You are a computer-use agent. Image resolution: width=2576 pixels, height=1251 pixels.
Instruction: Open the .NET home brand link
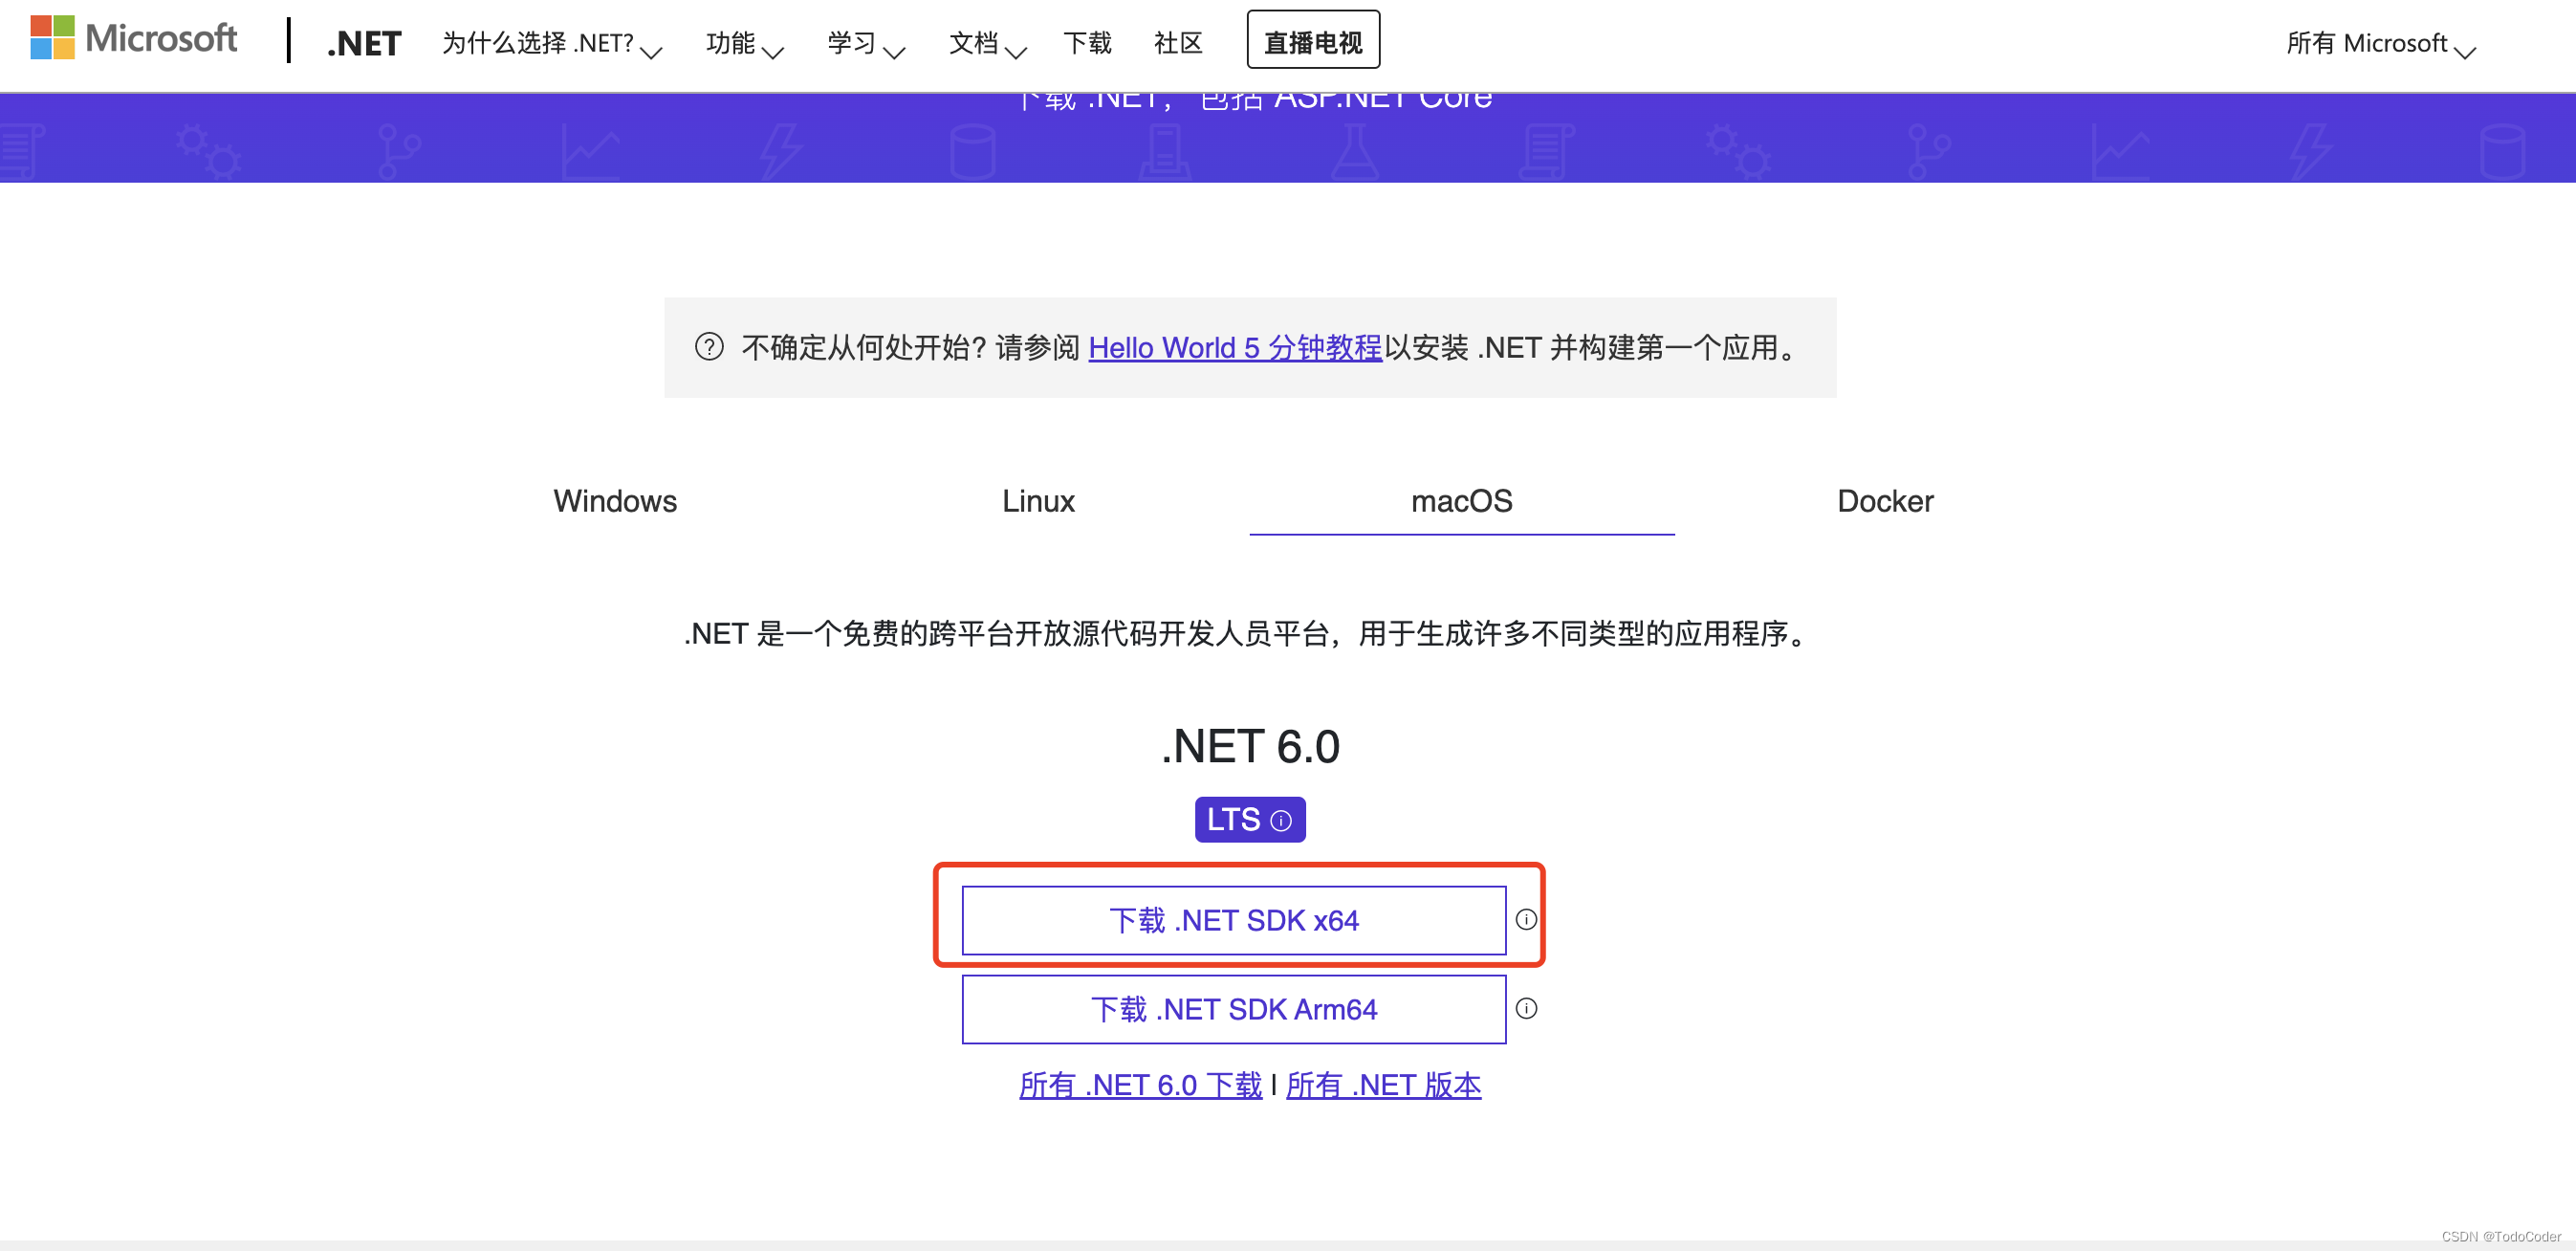(x=364, y=43)
